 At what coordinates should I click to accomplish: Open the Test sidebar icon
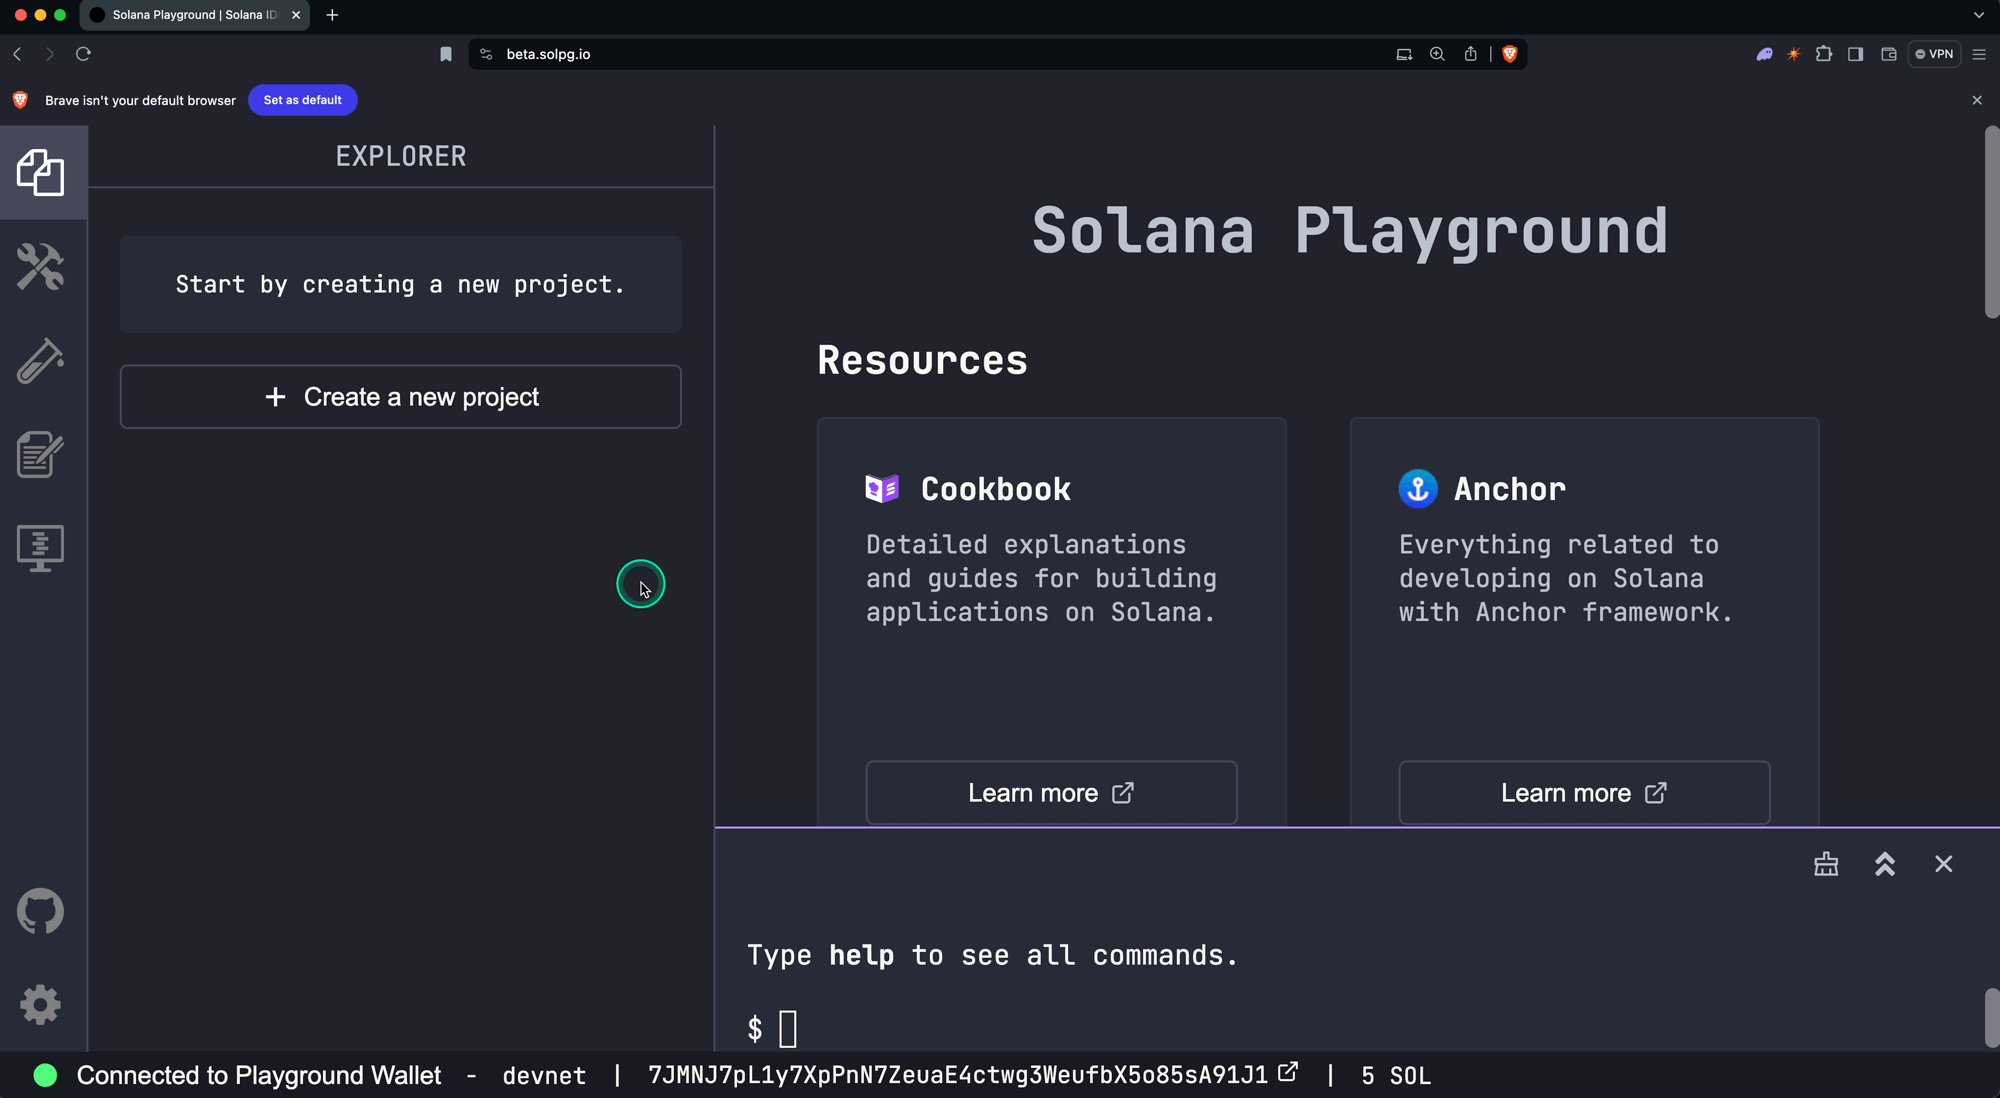[x=41, y=361]
